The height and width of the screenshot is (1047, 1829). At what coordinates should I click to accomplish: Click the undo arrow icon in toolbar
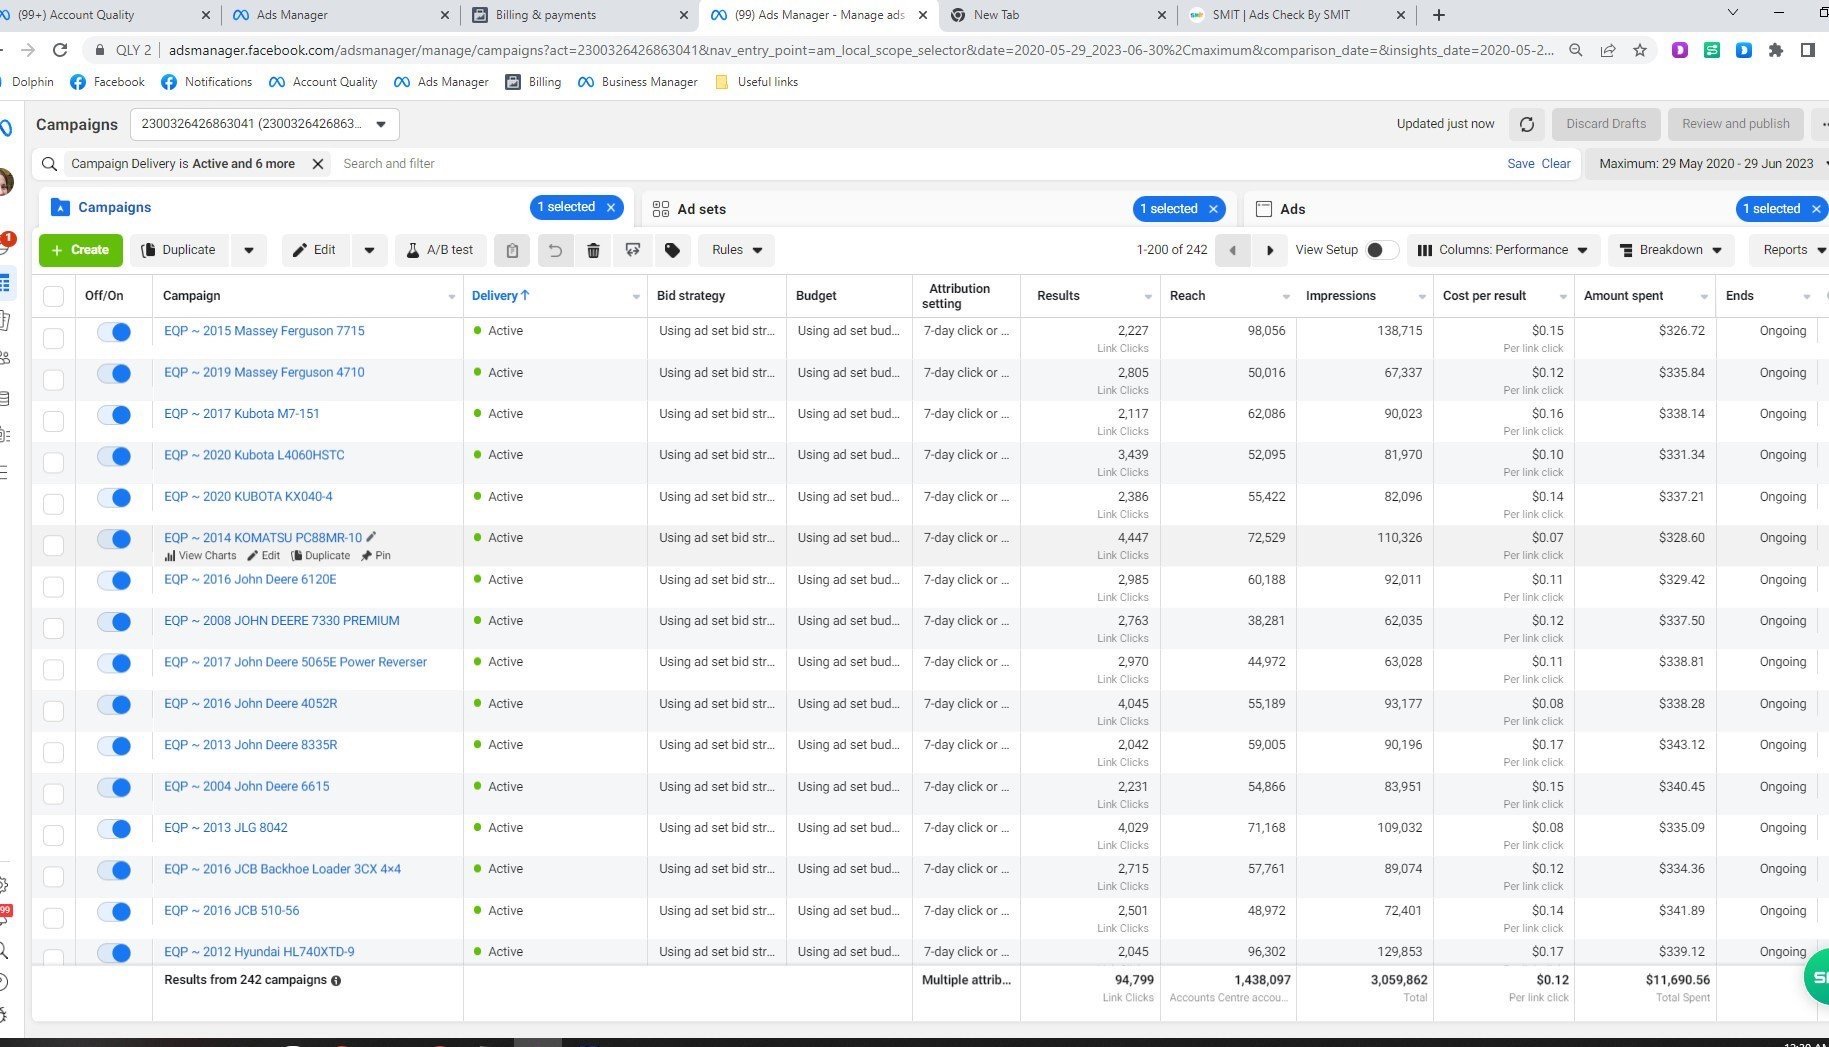point(555,250)
